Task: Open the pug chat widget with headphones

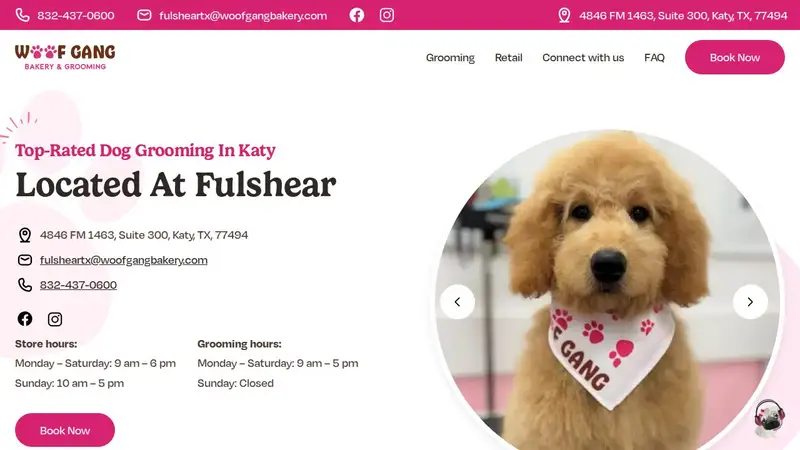Action: (x=769, y=418)
